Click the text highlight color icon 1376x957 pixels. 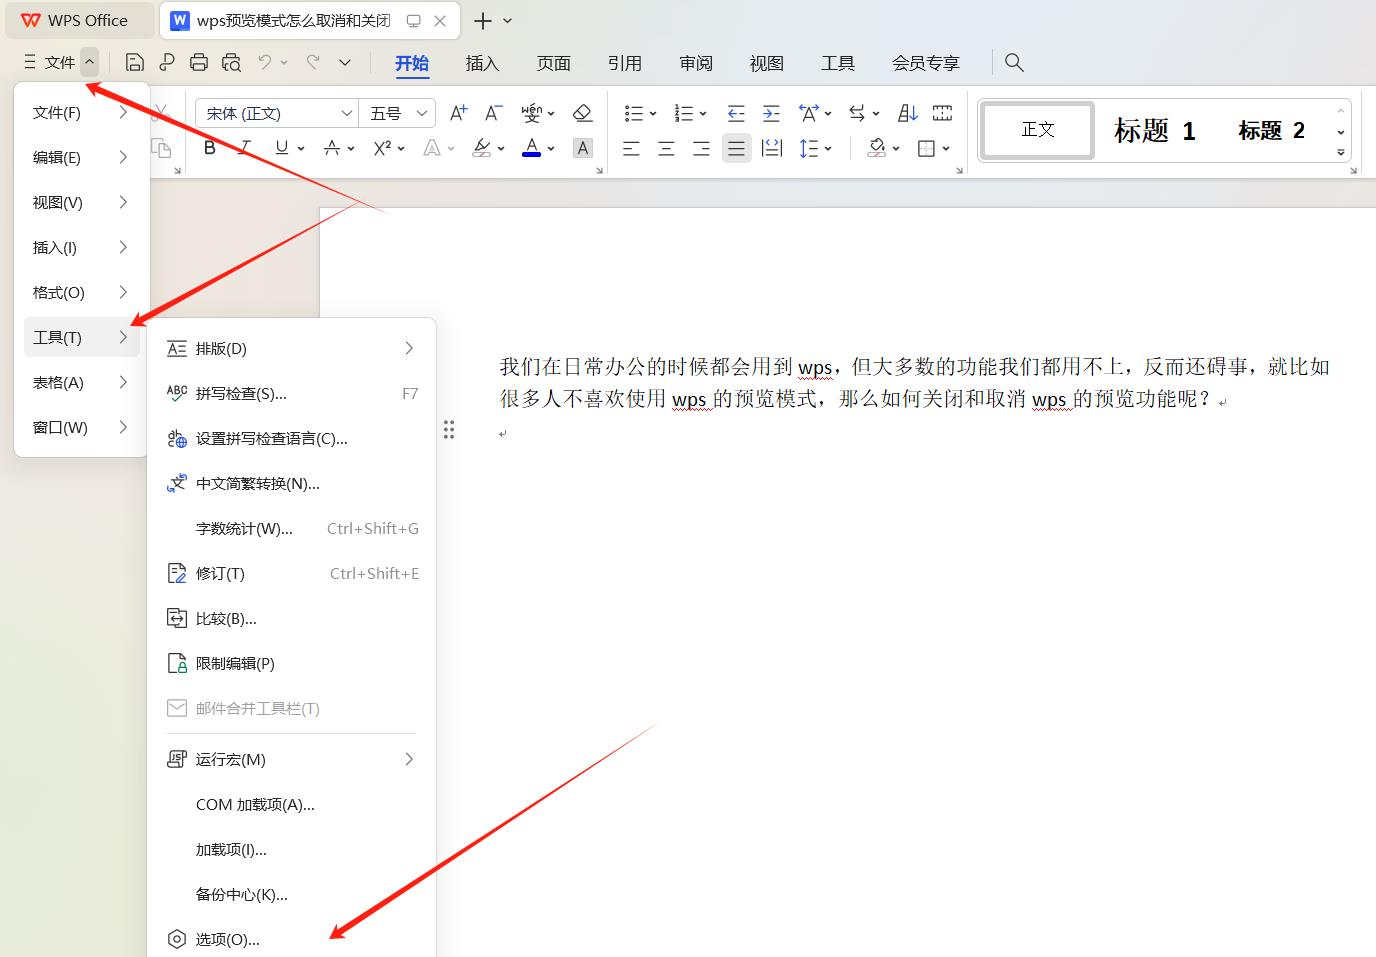482,148
